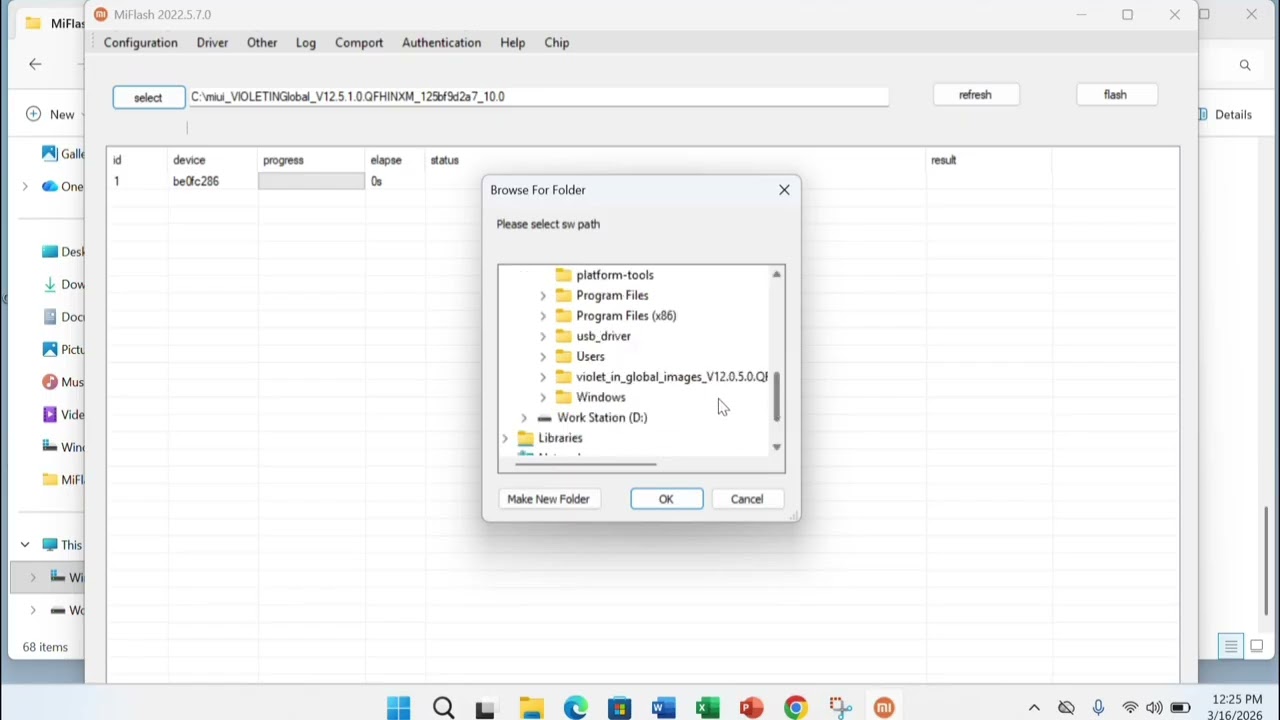The width and height of the screenshot is (1280, 720).
Task: Select the violet_in_global_images folder
Action: pyautogui.click(x=671, y=377)
